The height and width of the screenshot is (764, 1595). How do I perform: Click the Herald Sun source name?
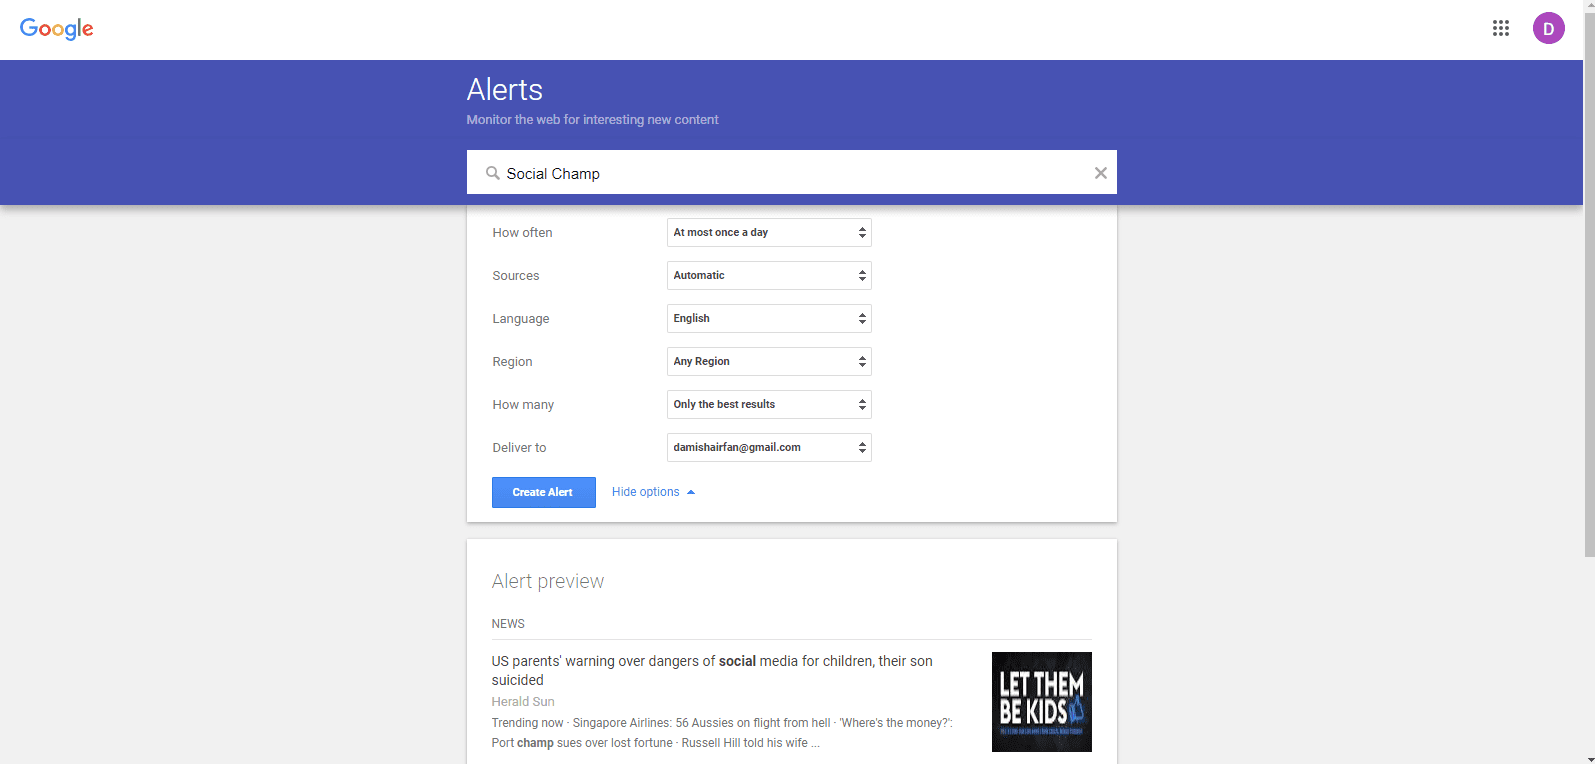[x=523, y=702]
